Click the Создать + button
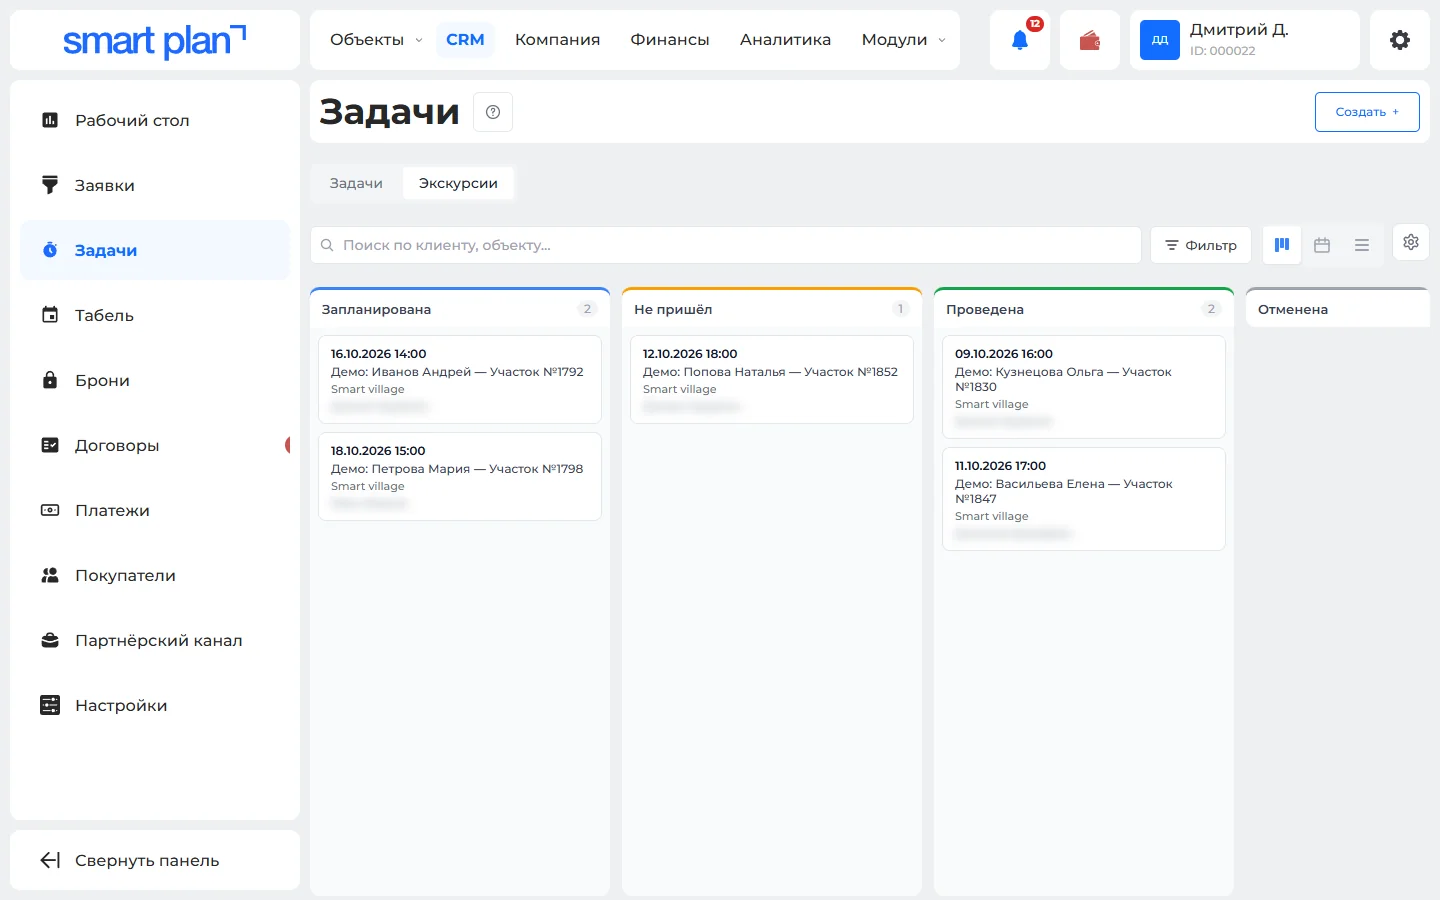 [x=1367, y=112]
